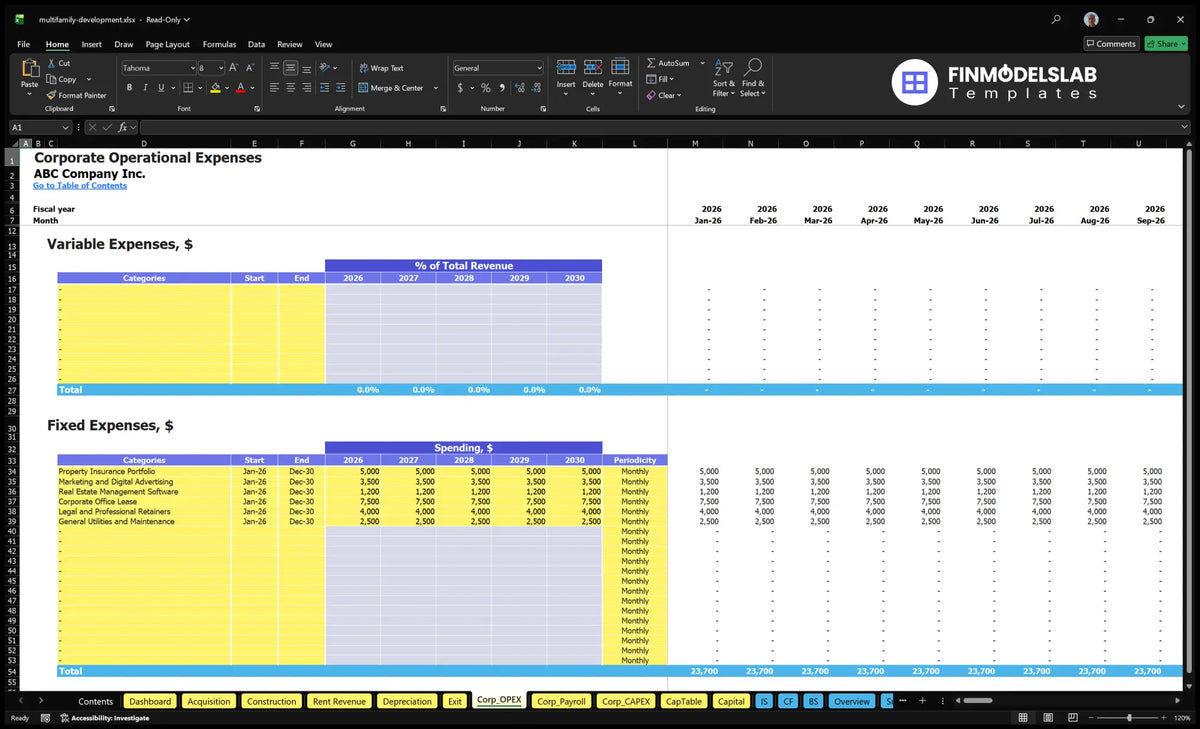The image size is (1200, 729).
Task: Open Find & Select magnifier menu
Action: pyautogui.click(x=753, y=77)
